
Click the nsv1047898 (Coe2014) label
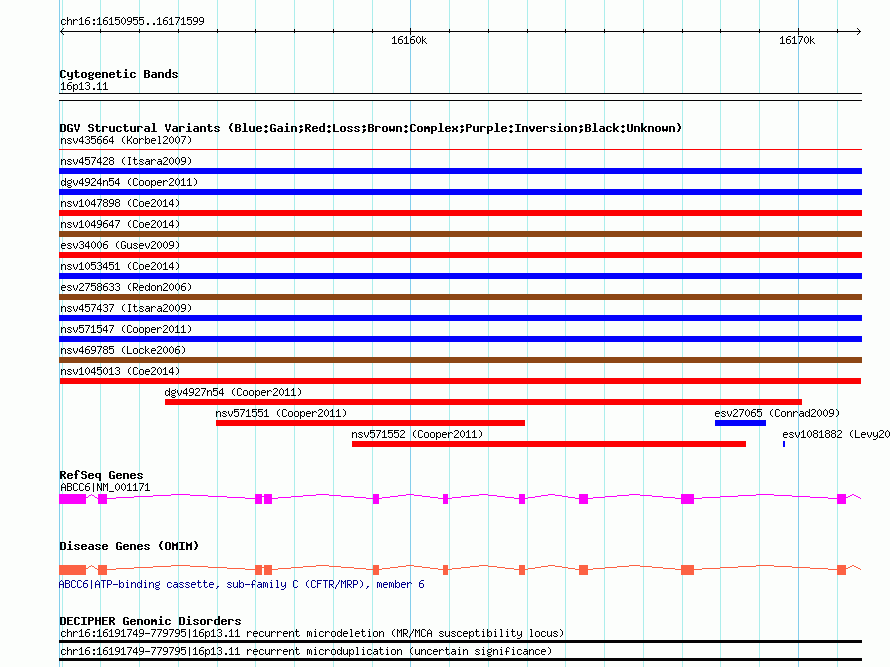120,203
